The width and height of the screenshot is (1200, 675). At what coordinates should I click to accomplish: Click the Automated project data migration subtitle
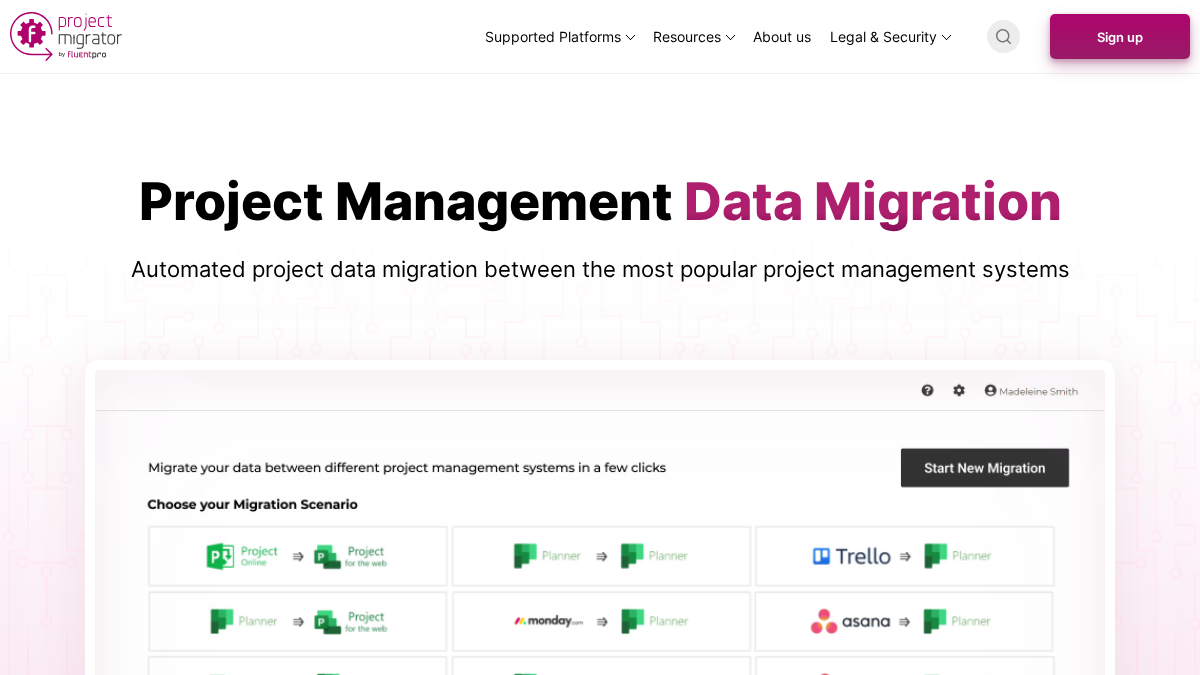coord(600,269)
